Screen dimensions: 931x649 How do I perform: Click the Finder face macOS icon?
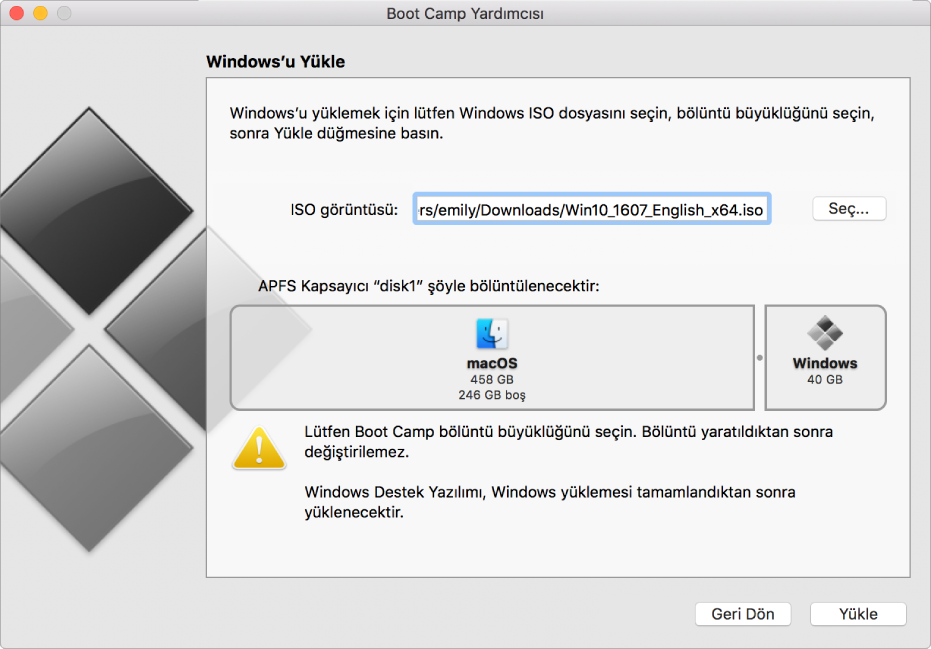(492, 334)
